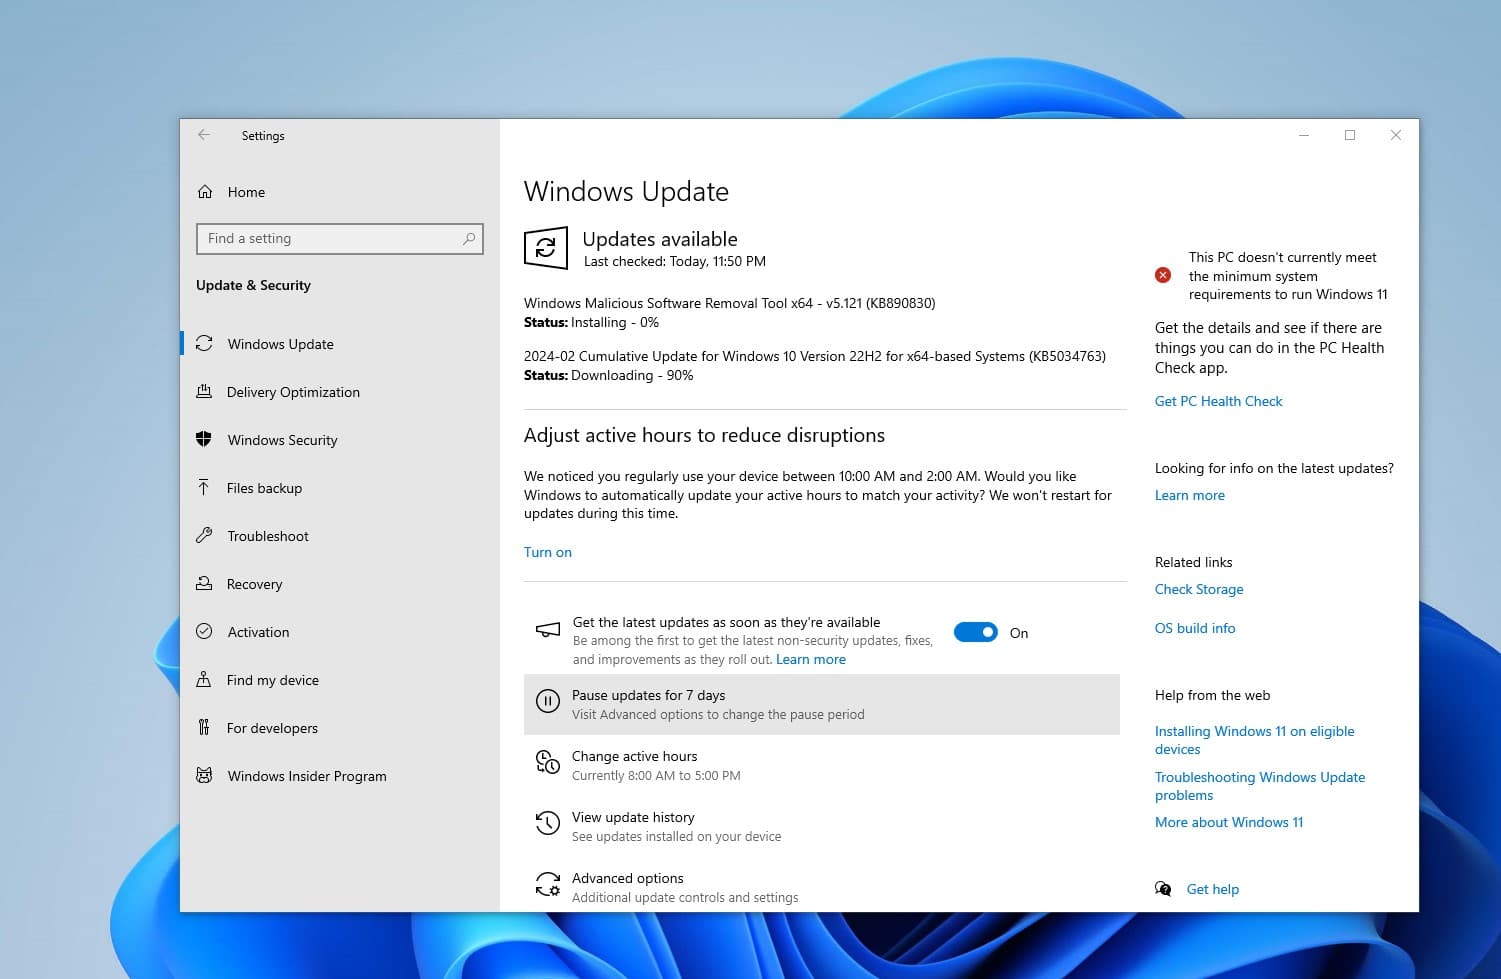
Task: Open Change active hours option
Action: 822,765
